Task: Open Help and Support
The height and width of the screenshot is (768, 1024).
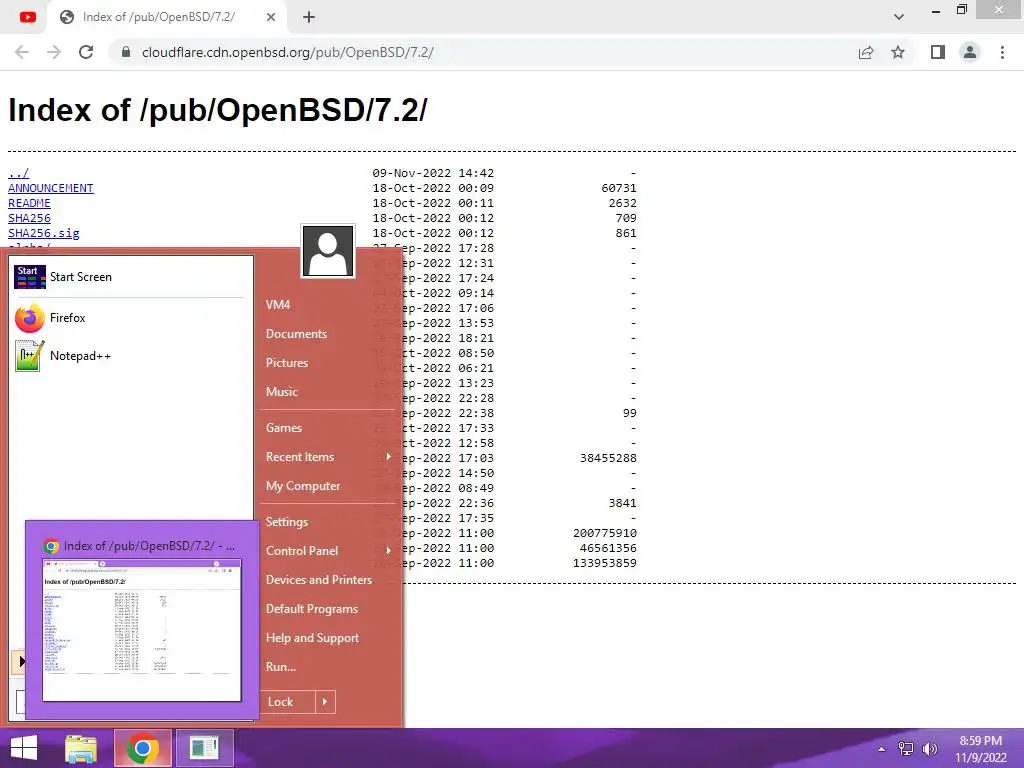Action: pos(312,638)
